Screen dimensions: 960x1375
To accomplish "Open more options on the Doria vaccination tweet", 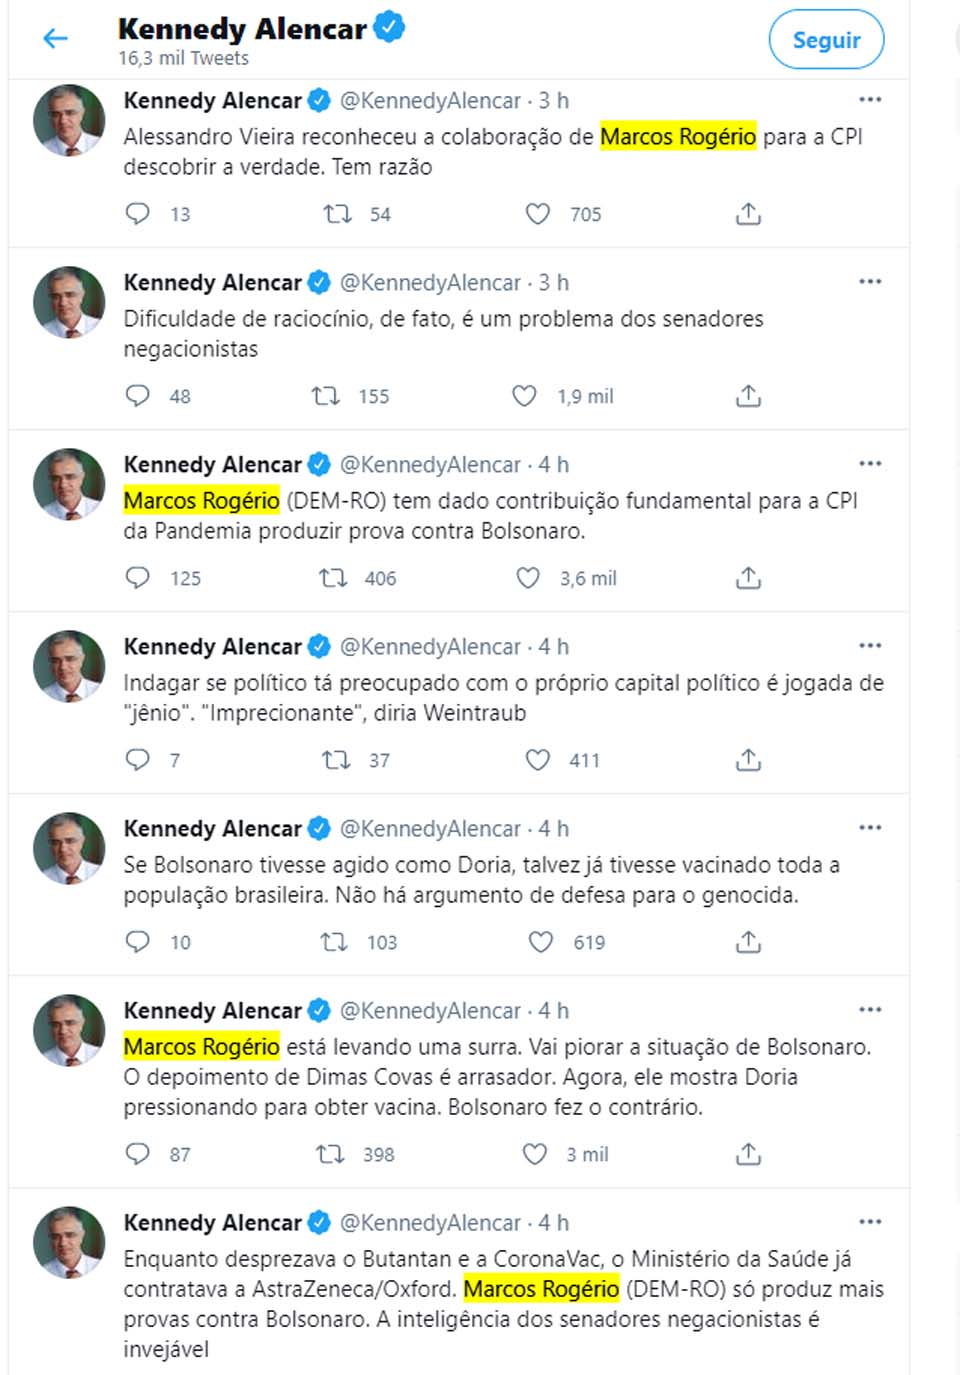I will tap(870, 828).
